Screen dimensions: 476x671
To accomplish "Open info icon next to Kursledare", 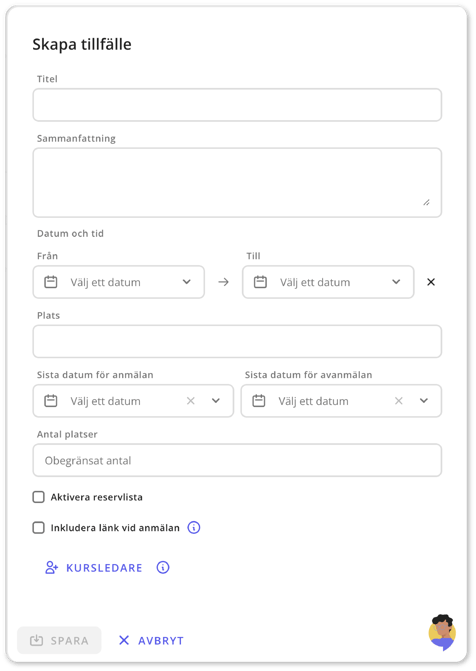I will [x=163, y=567].
